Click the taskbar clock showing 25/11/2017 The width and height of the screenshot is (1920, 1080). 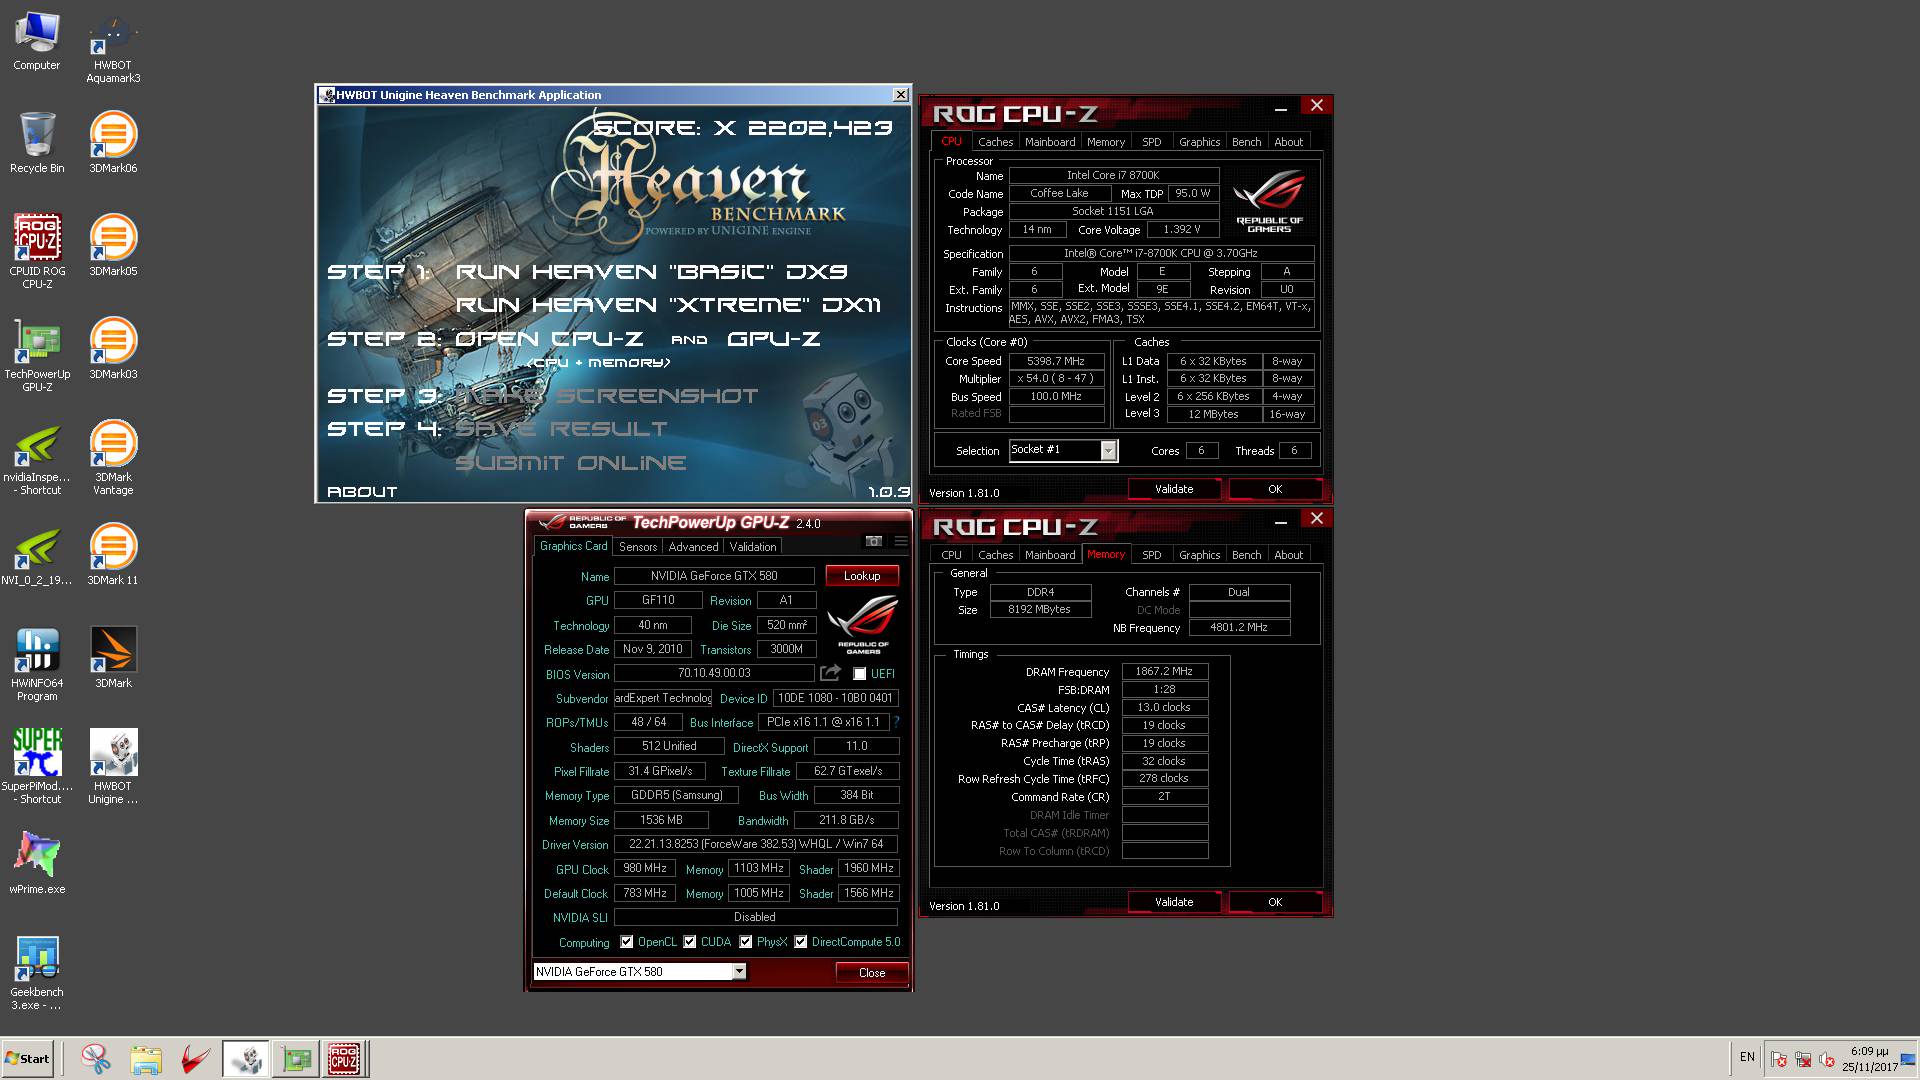click(x=1869, y=1059)
